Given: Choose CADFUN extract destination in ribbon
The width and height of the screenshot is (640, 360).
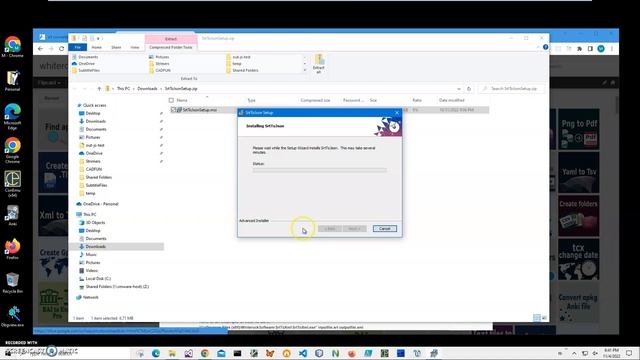Looking at the screenshot, I should pyautogui.click(x=160, y=70).
